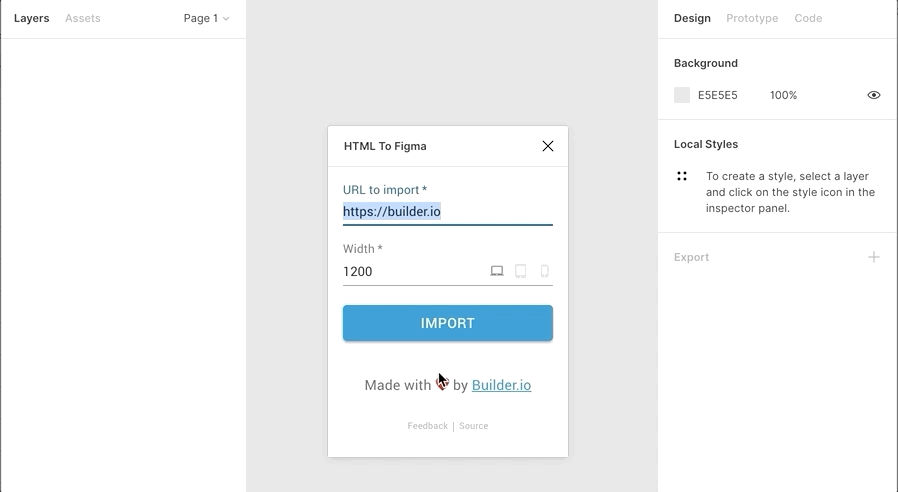Image resolution: width=898 pixels, height=492 pixels.
Task: Click the heart icon in footer
Action: (442, 385)
